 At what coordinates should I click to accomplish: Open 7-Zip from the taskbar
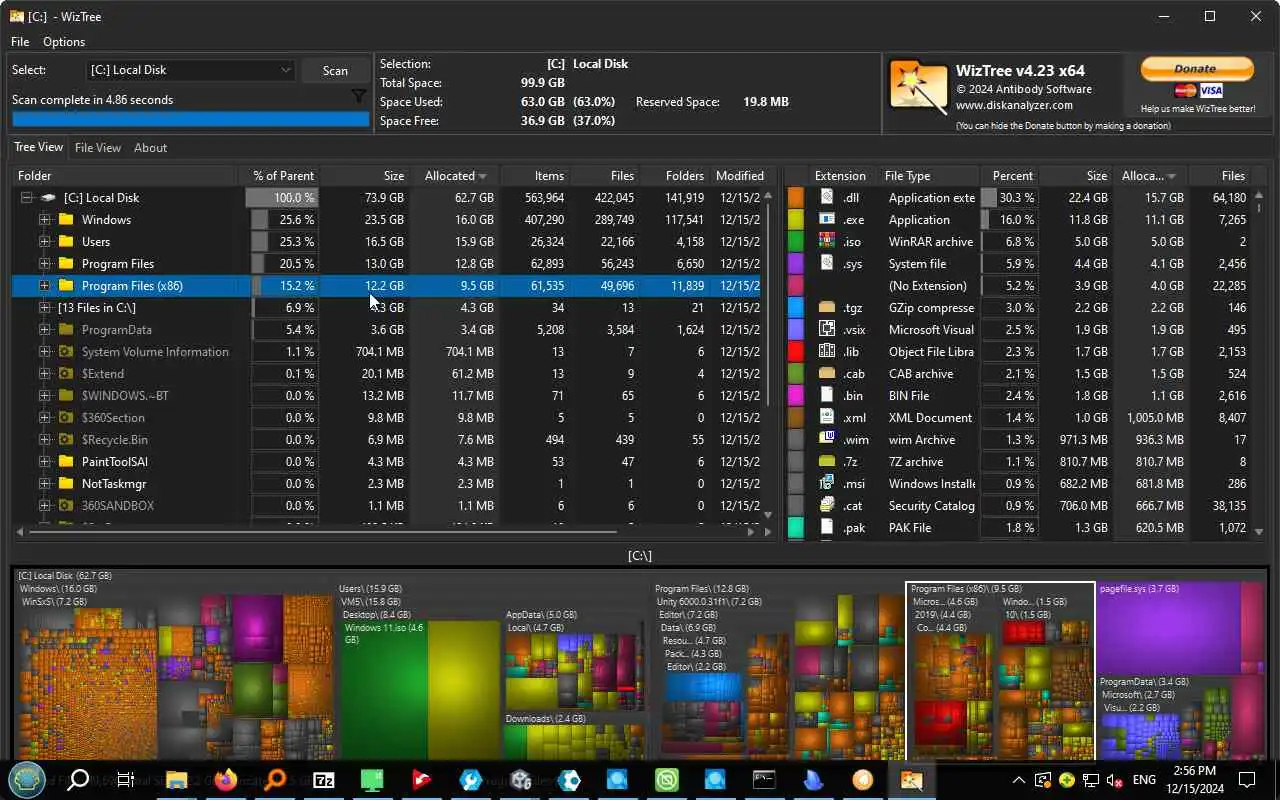pyautogui.click(x=324, y=780)
